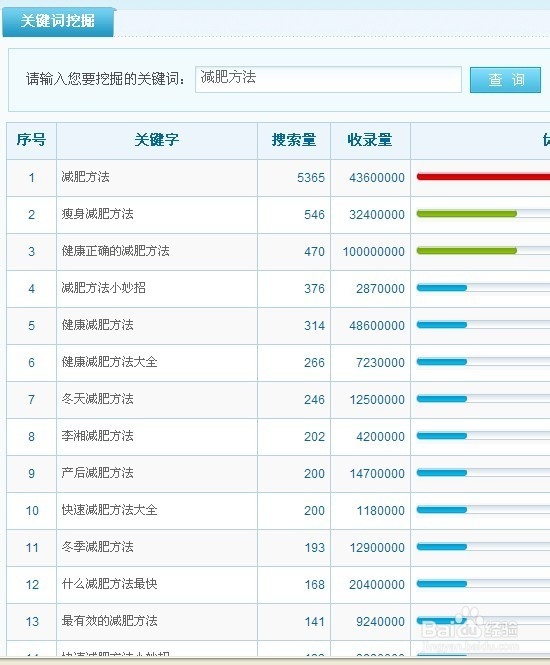Click the 查询 search button
The image size is (550, 665).
coord(505,80)
